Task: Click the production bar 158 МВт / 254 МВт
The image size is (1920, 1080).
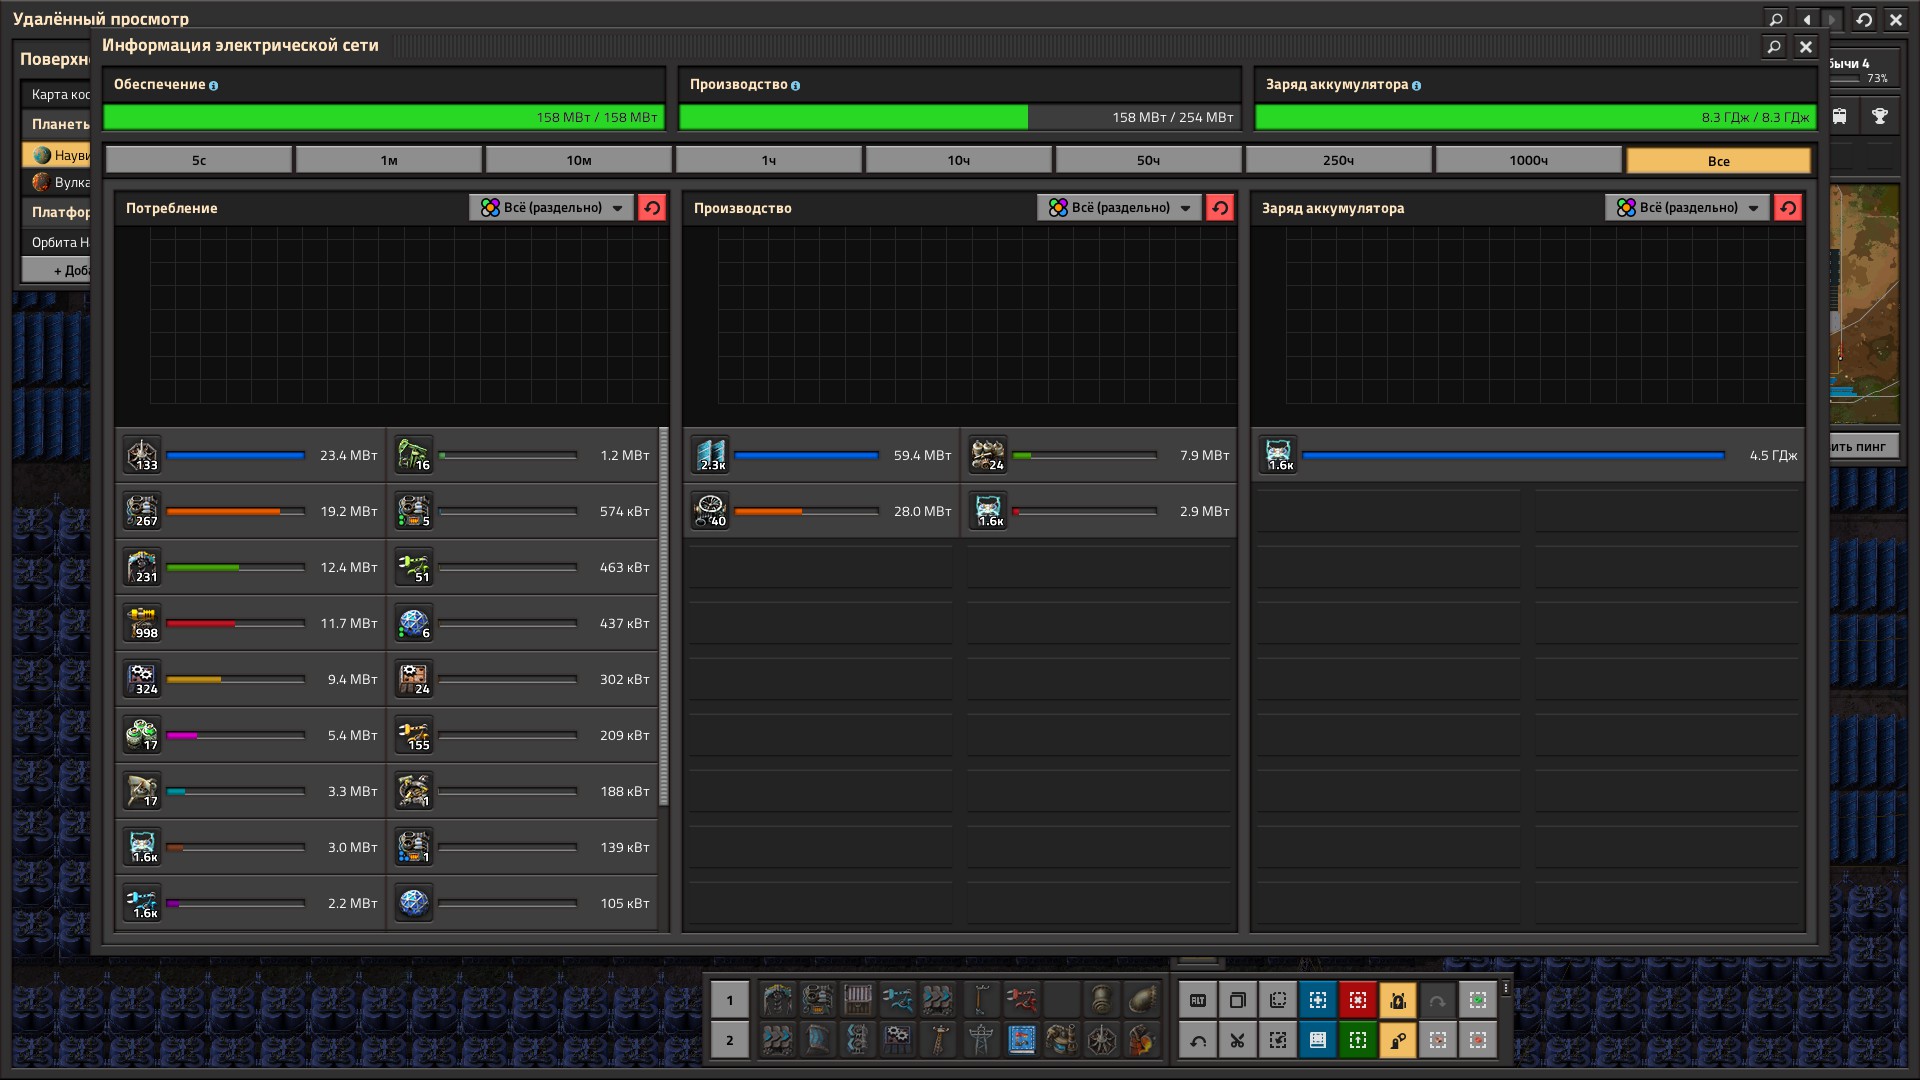Action: coord(960,117)
